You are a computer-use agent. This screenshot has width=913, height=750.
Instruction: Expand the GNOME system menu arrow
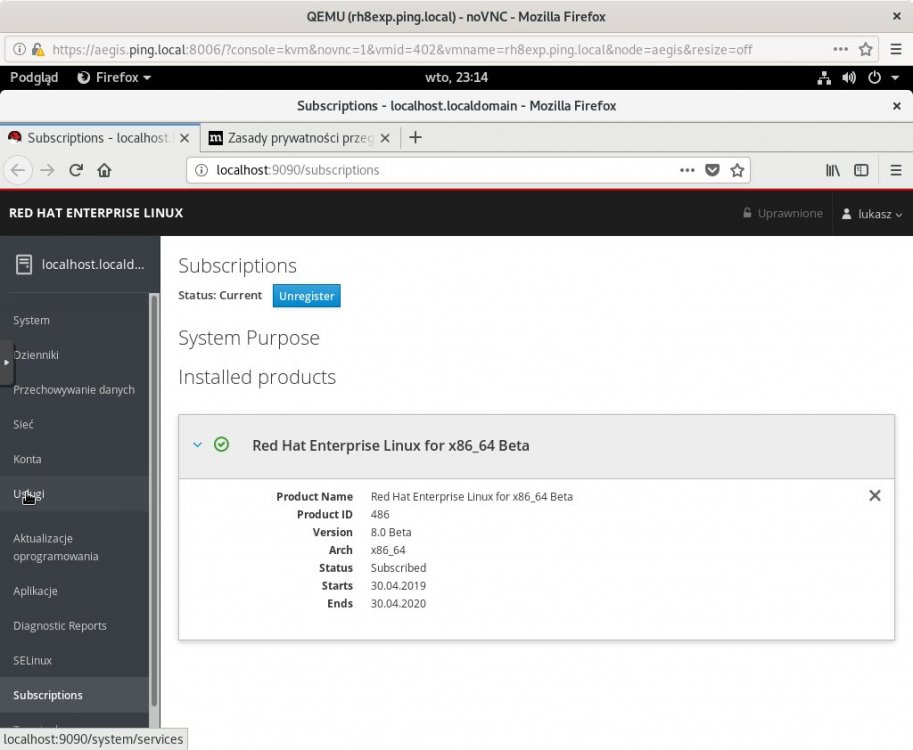pyautogui.click(x=895, y=77)
